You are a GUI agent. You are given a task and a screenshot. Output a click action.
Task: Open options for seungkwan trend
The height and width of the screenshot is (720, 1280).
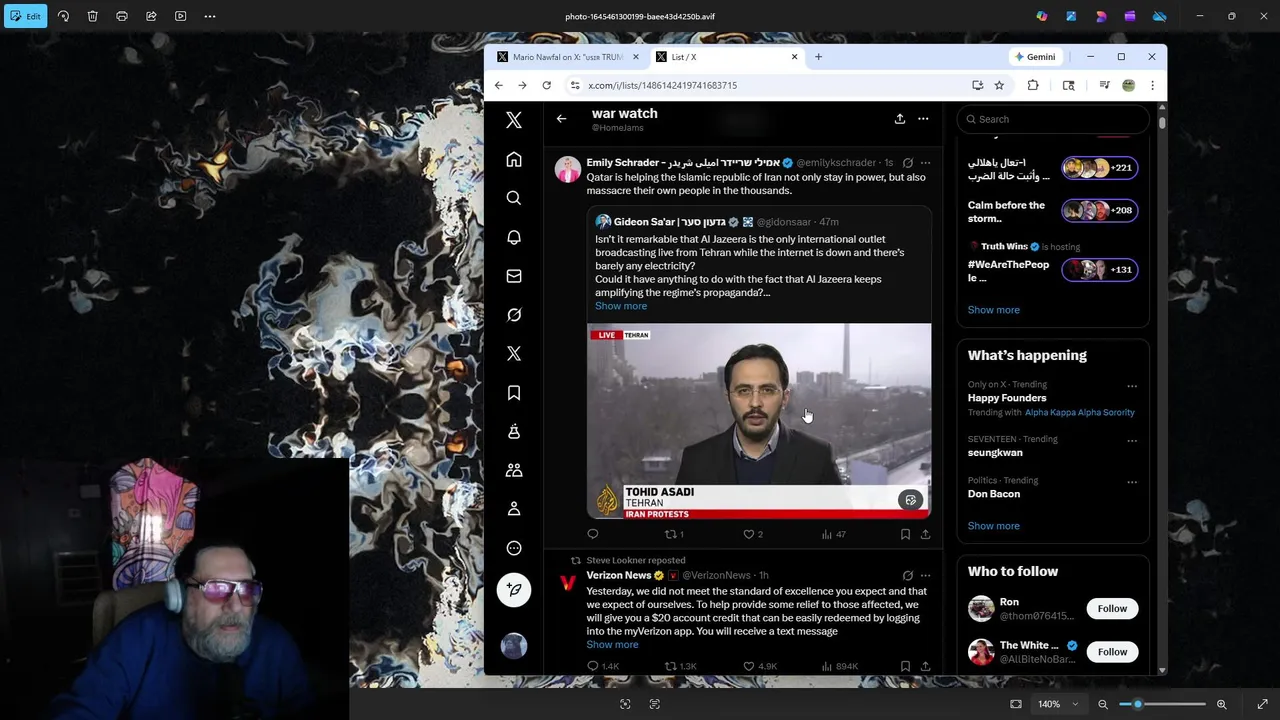point(1132,441)
